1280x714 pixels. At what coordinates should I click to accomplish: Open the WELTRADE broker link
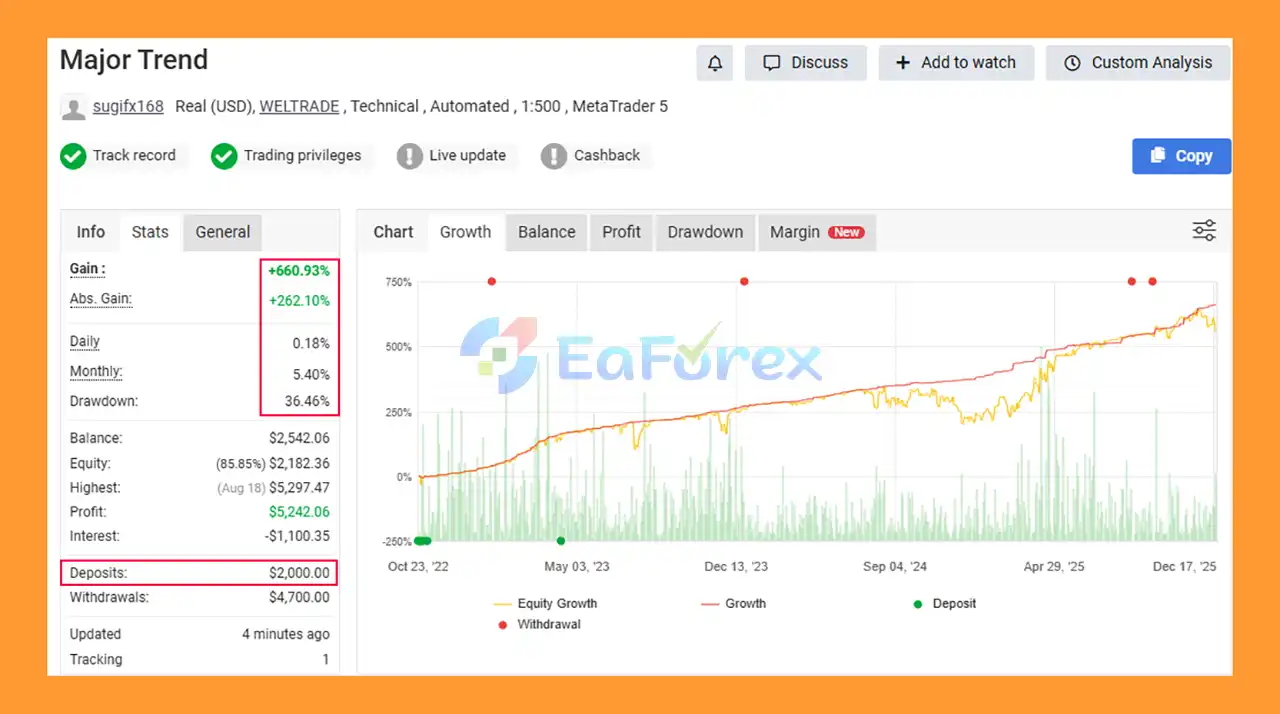tap(299, 106)
